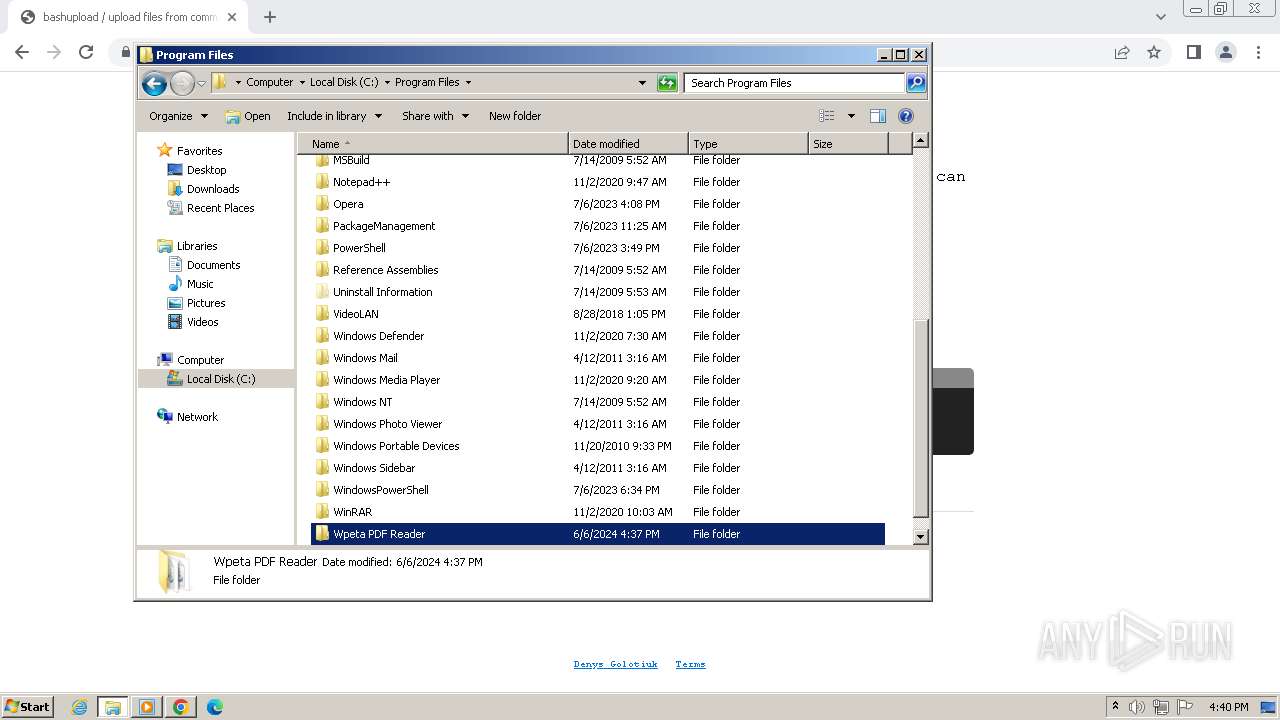Click the file list scrollbar up arrow
Screen dimensions: 1280x720
click(921, 141)
